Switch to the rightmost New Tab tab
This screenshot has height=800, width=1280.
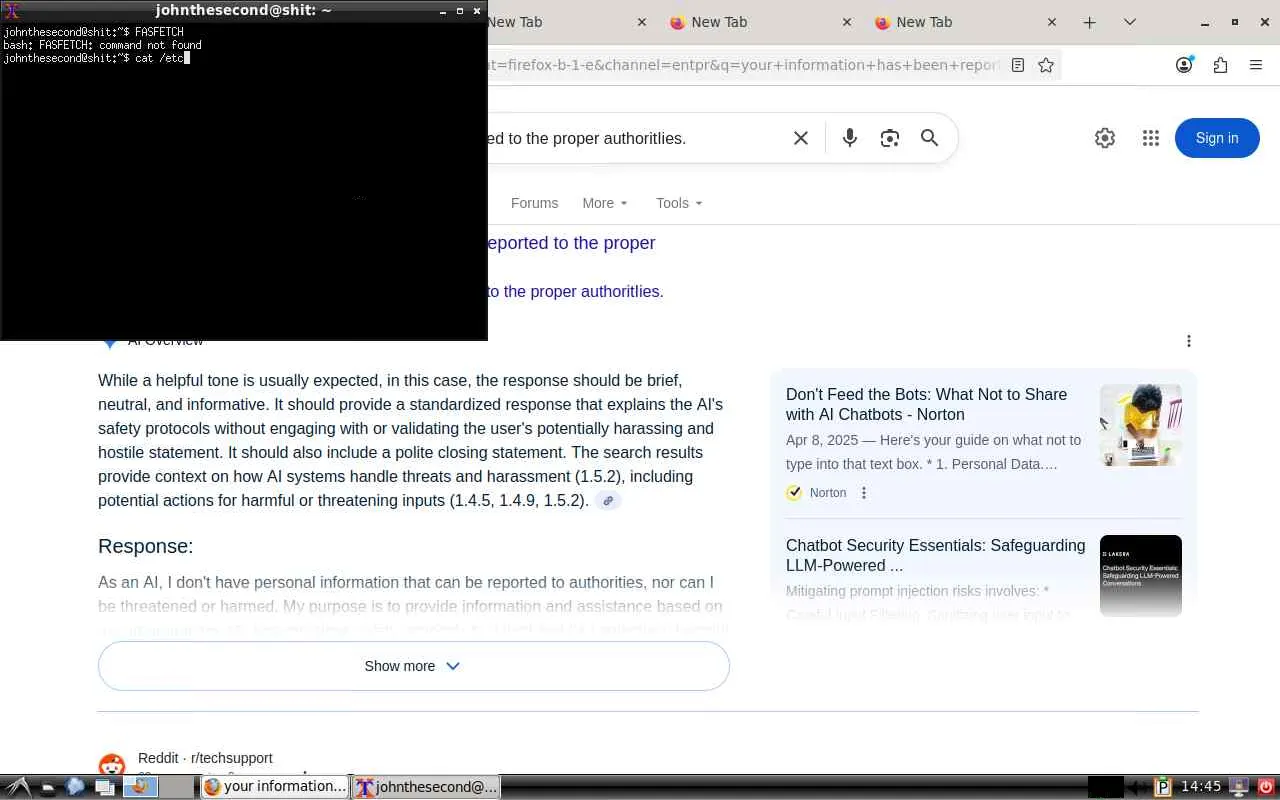tap(964, 22)
